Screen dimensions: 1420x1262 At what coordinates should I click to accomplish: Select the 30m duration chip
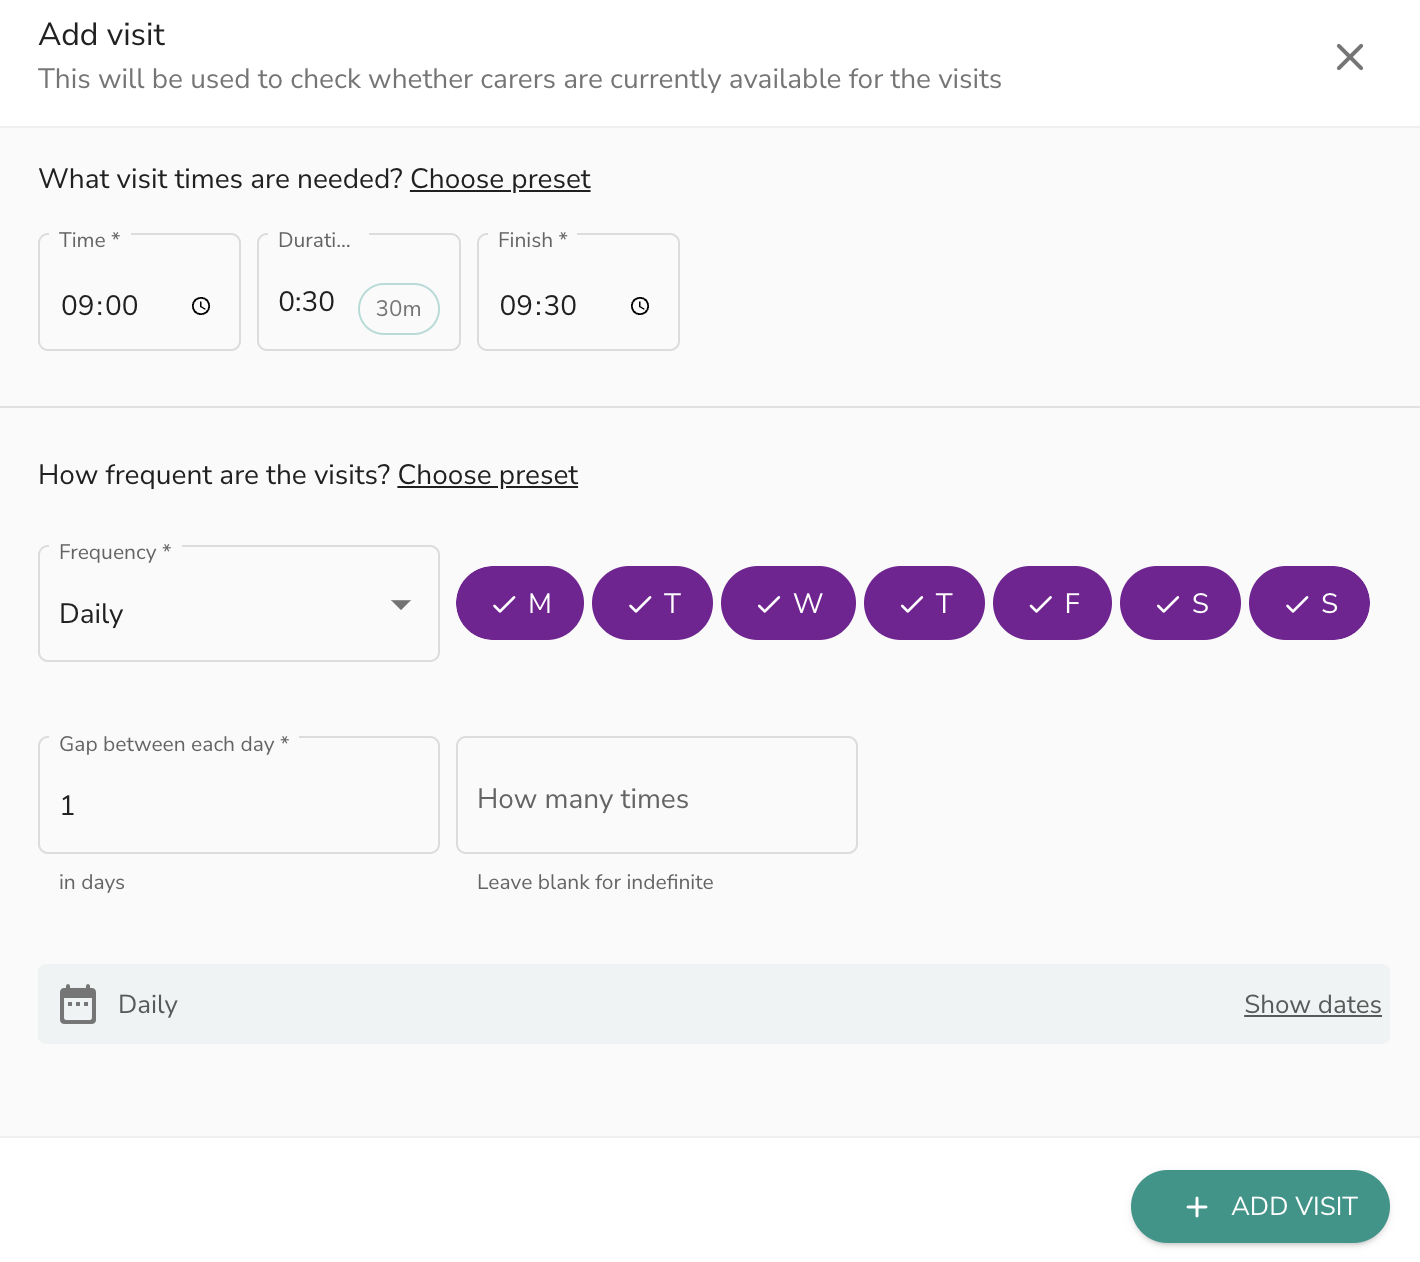click(398, 308)
